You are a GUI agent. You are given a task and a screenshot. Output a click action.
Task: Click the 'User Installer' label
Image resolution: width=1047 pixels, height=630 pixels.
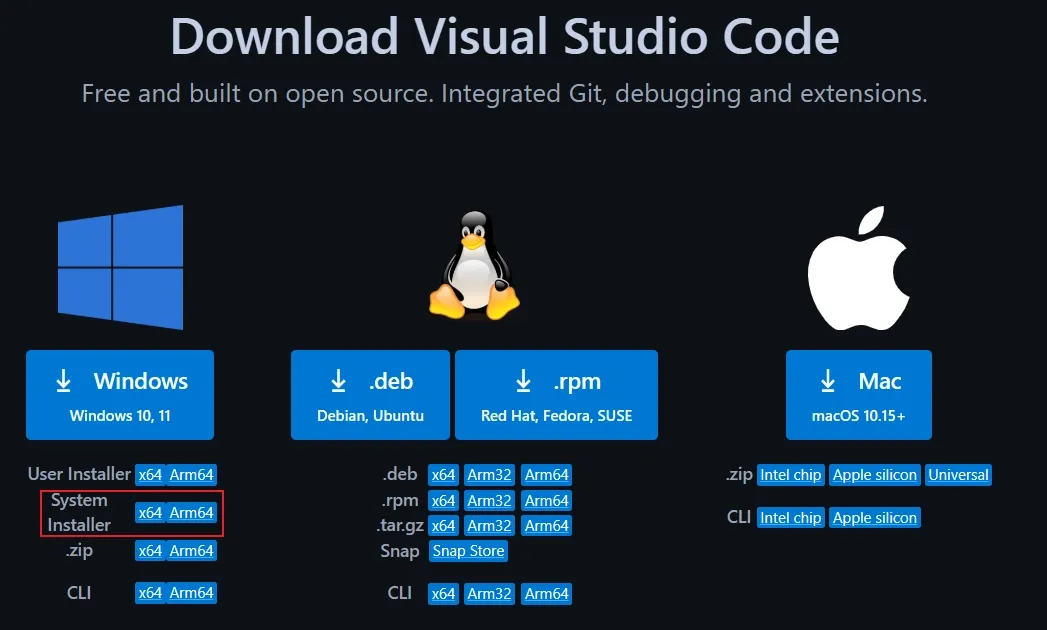coord(79,474)
